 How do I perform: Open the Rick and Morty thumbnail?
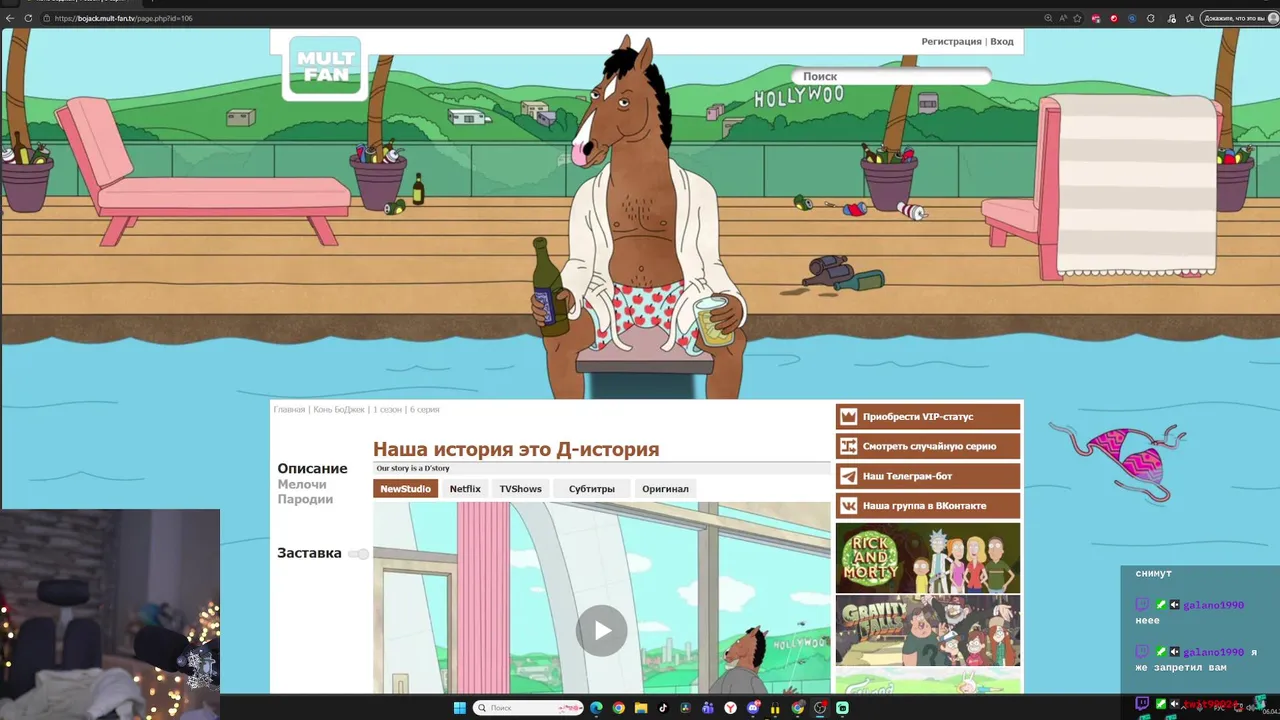[x=928, y=558]
